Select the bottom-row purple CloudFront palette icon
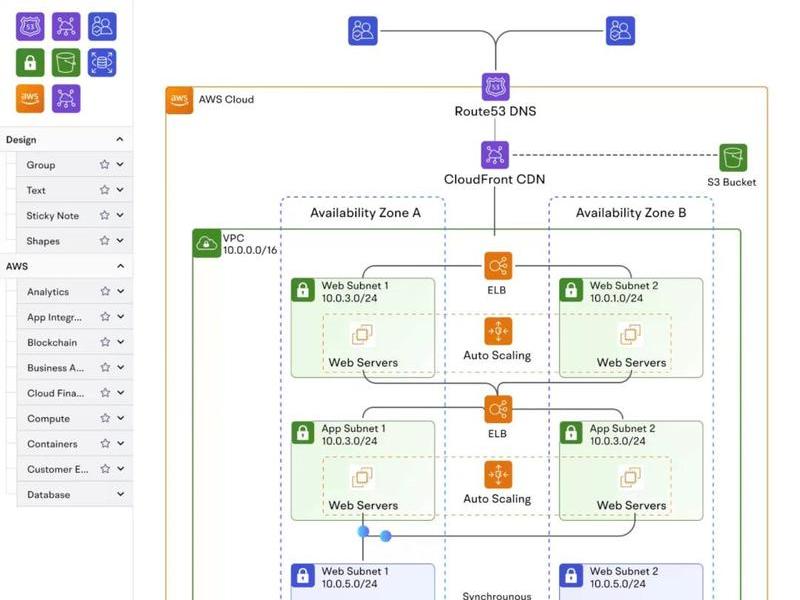The height and width of the screenshot is (600, 800). coord(66,98)
